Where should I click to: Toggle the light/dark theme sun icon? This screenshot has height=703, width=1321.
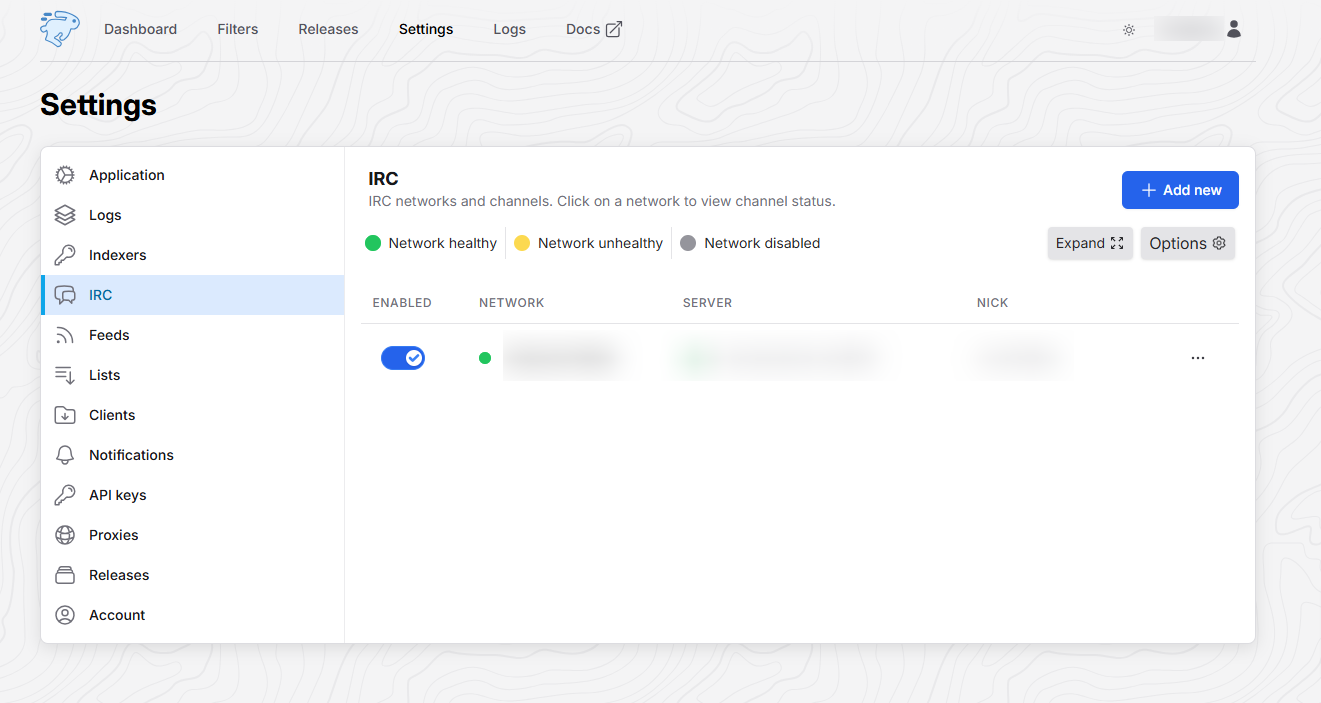coord(1129,30)
